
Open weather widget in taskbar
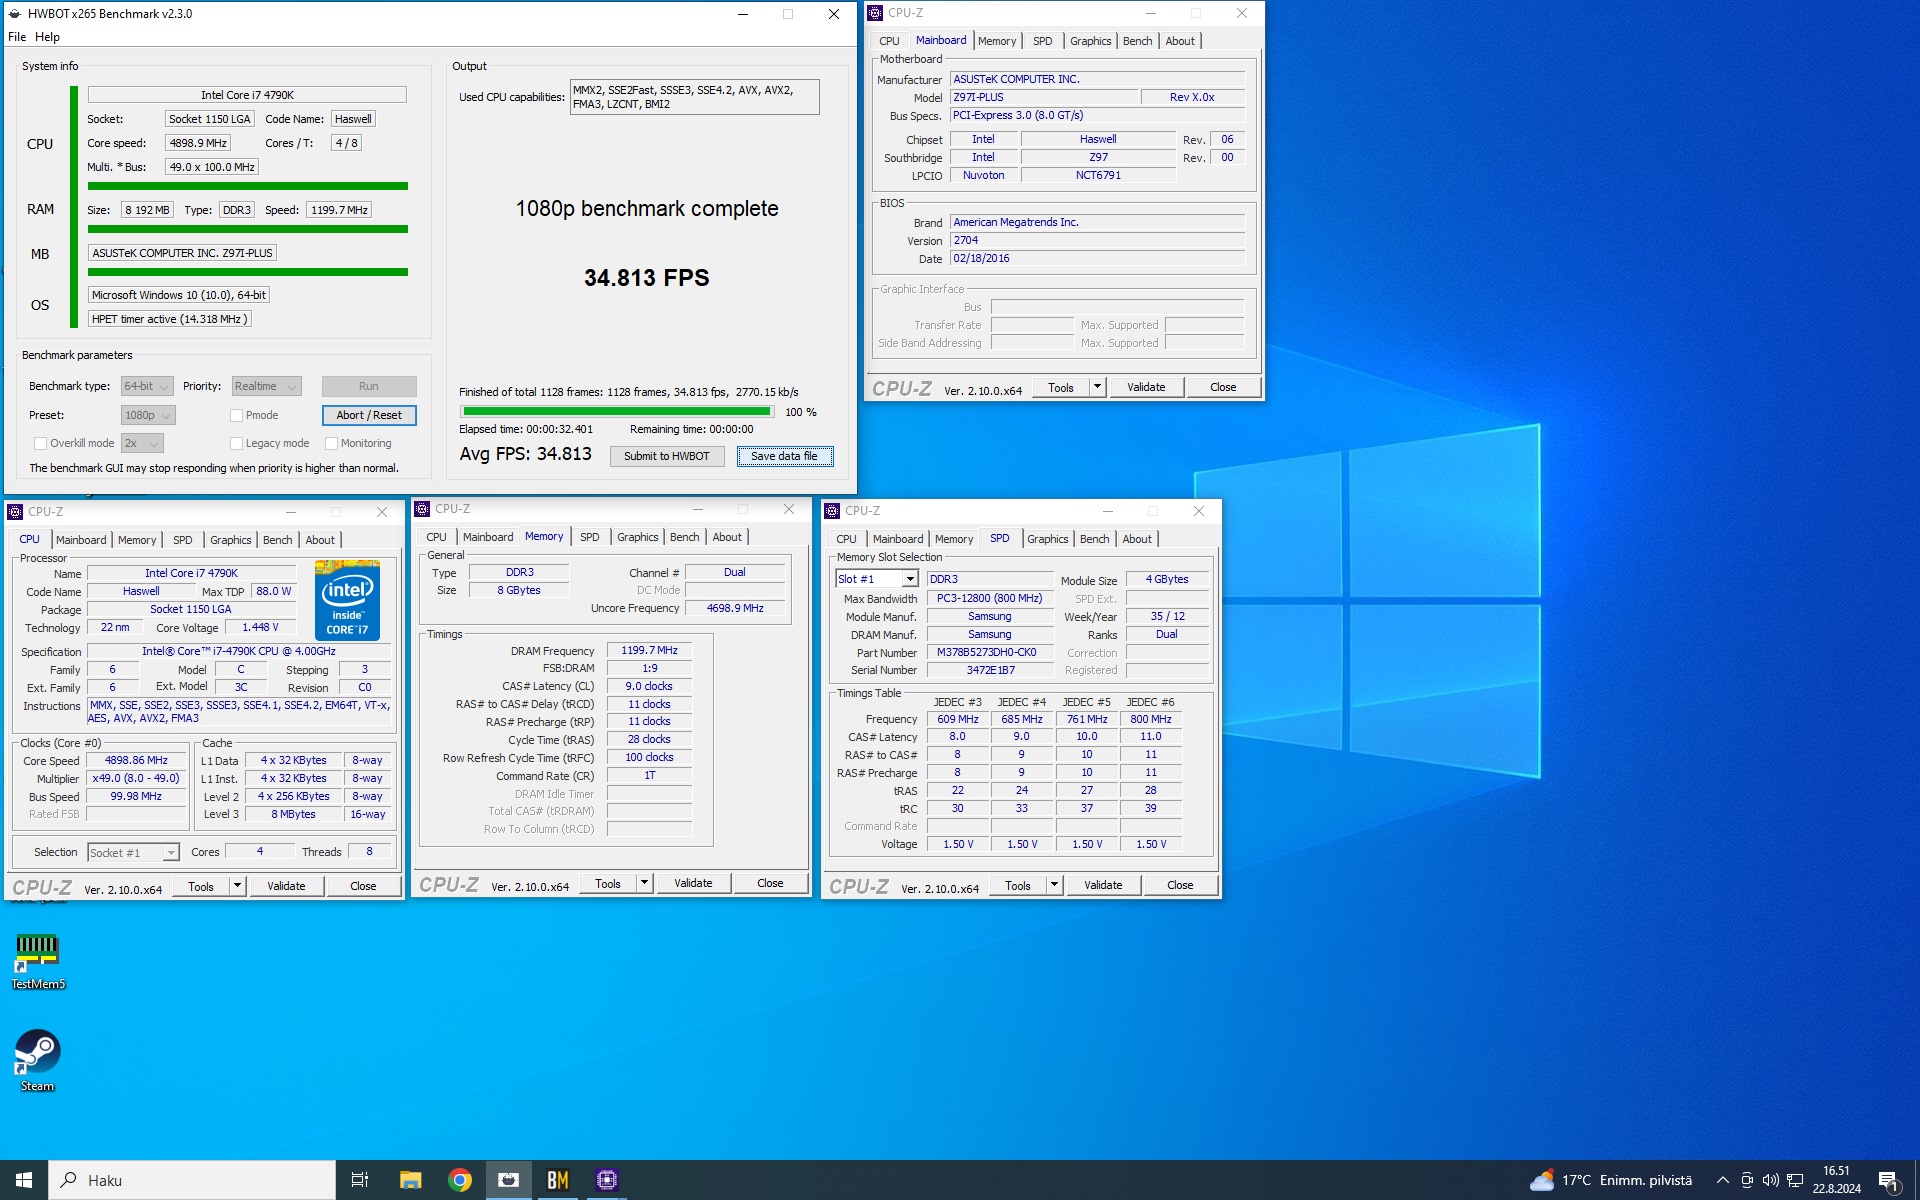point(1610,1180)
